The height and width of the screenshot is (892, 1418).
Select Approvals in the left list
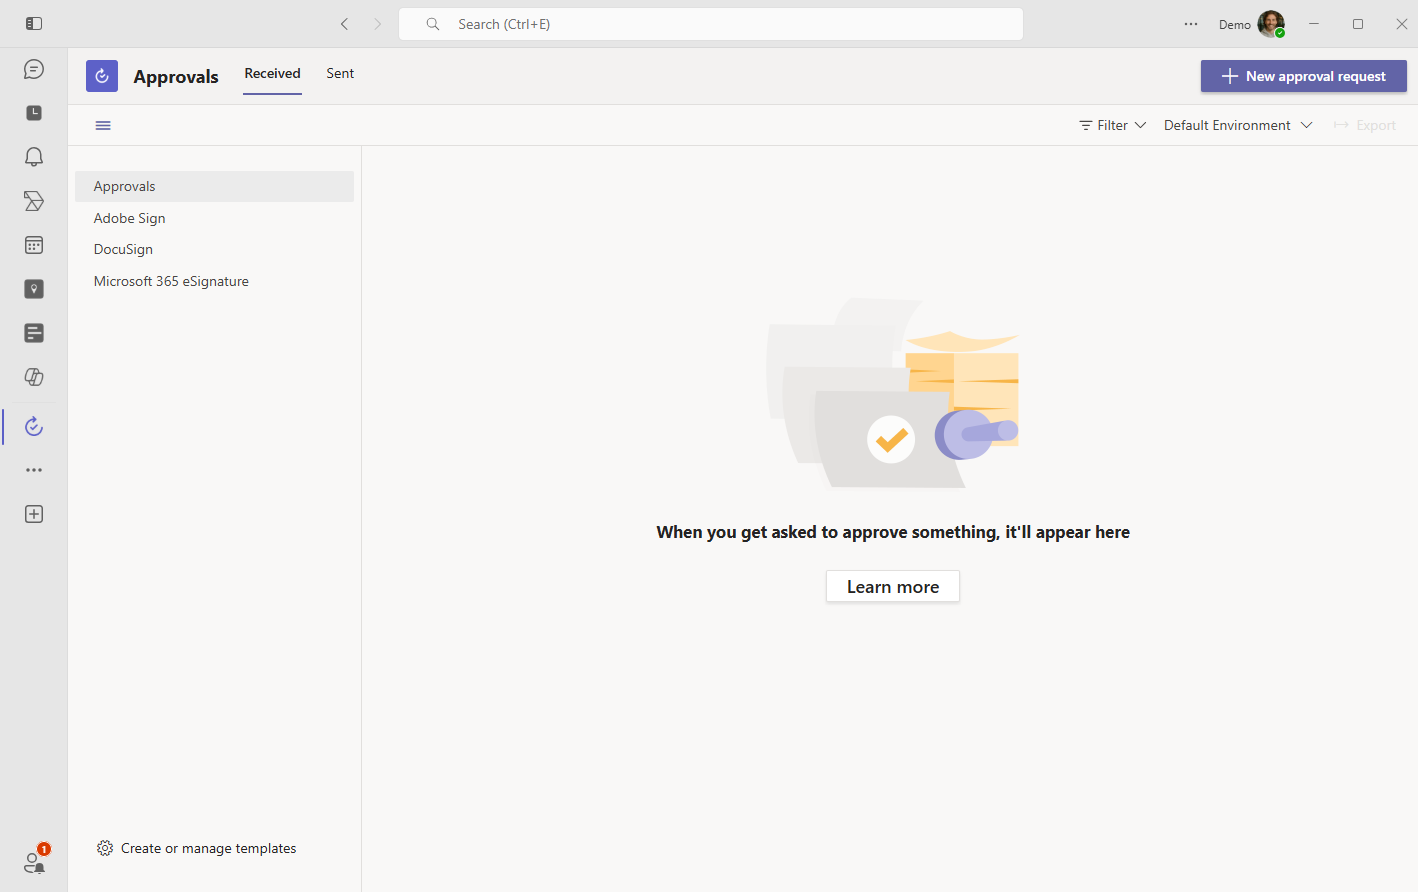(x=214, y=186)
